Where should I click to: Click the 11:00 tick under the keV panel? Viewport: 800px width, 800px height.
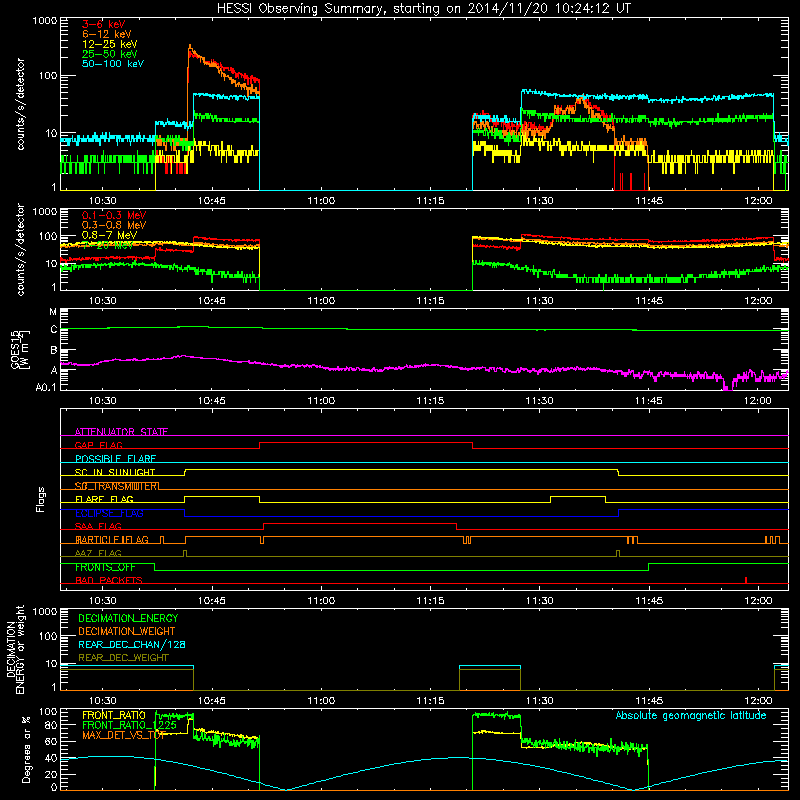coord(321,201)
